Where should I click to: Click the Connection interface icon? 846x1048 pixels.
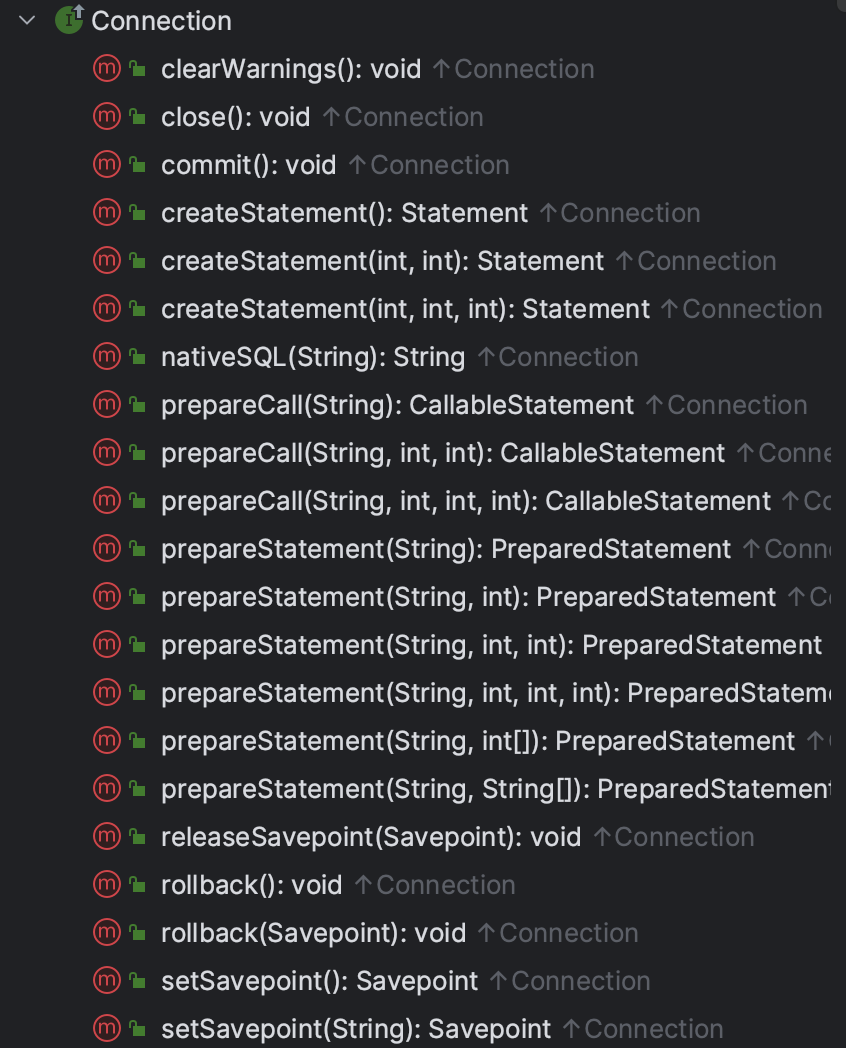pos(69,19)
